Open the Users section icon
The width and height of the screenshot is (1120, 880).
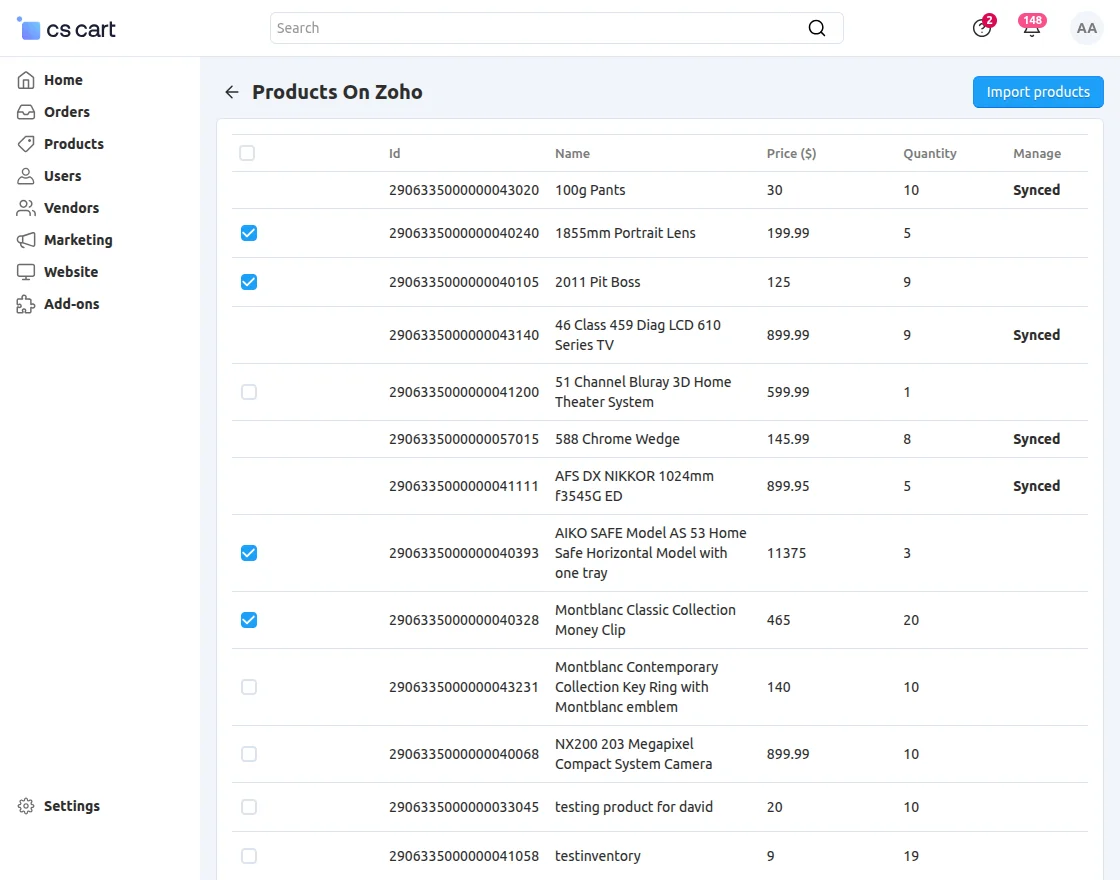coord(24,176)
